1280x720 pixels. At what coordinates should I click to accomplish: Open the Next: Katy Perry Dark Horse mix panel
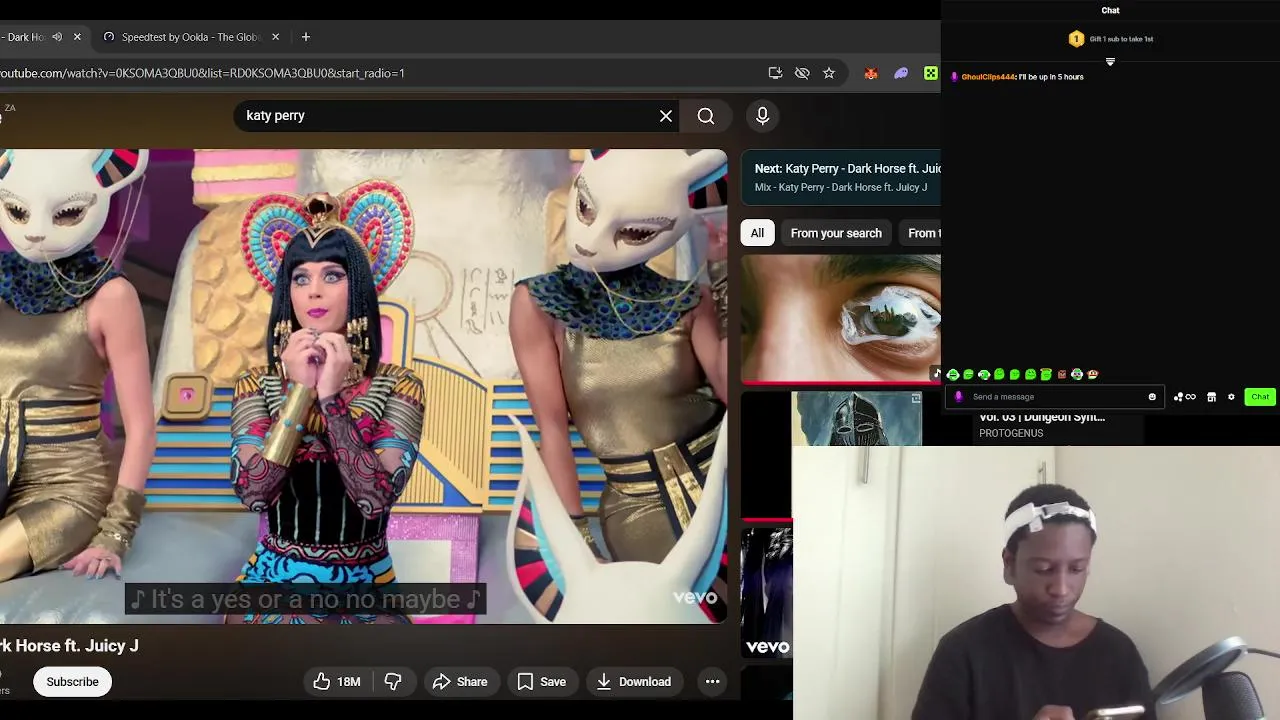click(x=841, y=177)
